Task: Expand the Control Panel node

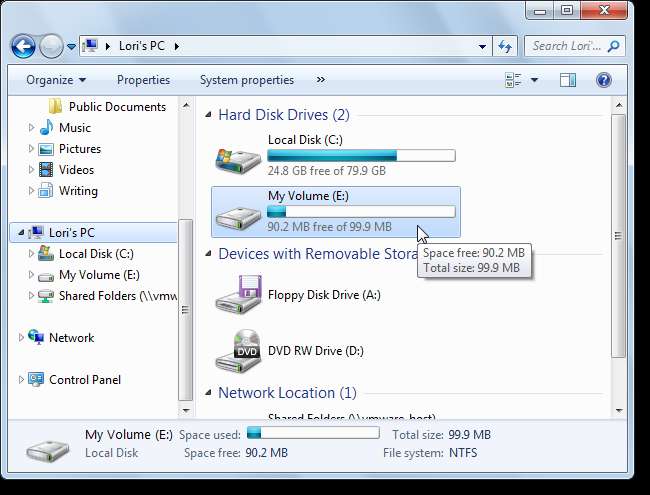Action: pyautogui.click(x=21, y=380)
